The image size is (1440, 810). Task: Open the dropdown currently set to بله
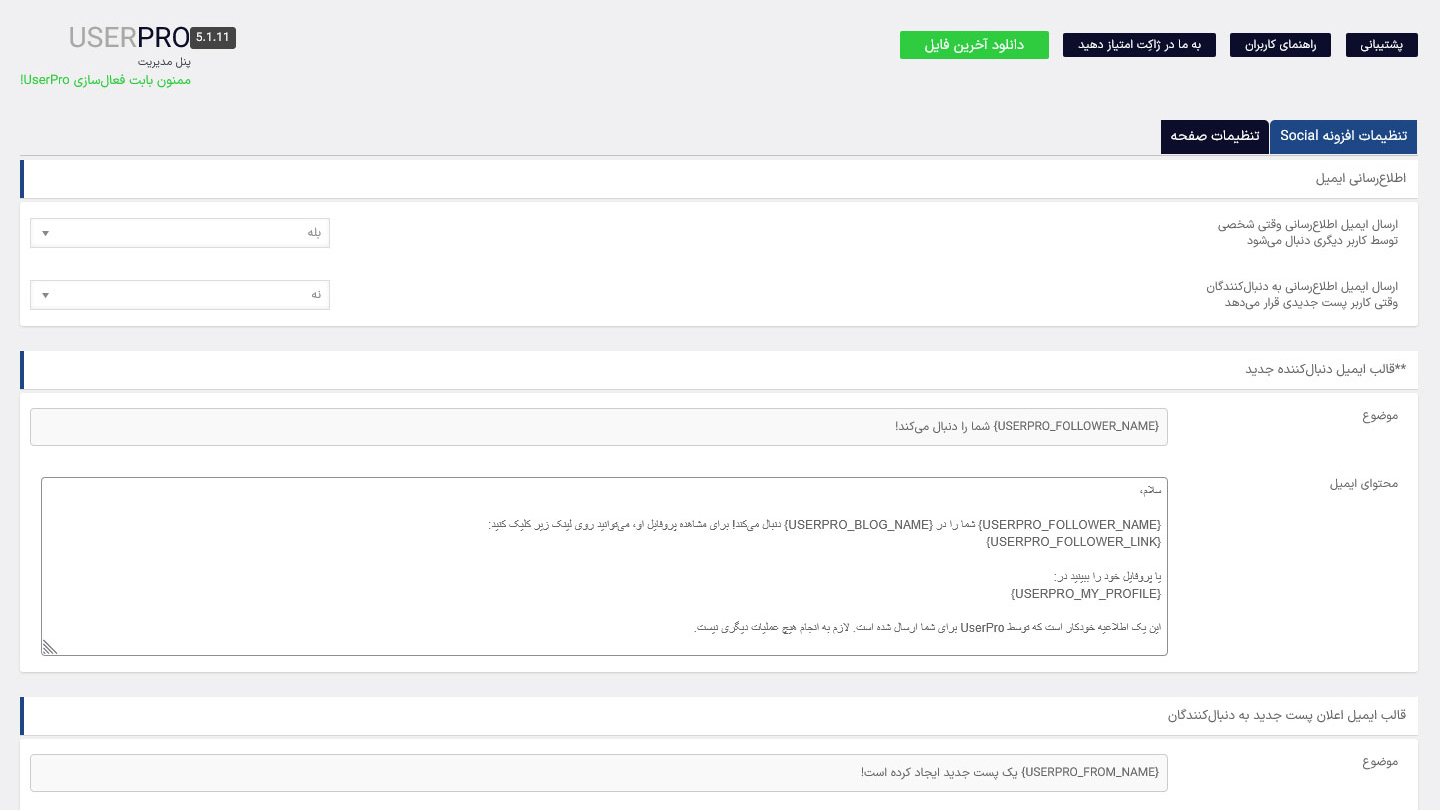click(x=180, y=233)
